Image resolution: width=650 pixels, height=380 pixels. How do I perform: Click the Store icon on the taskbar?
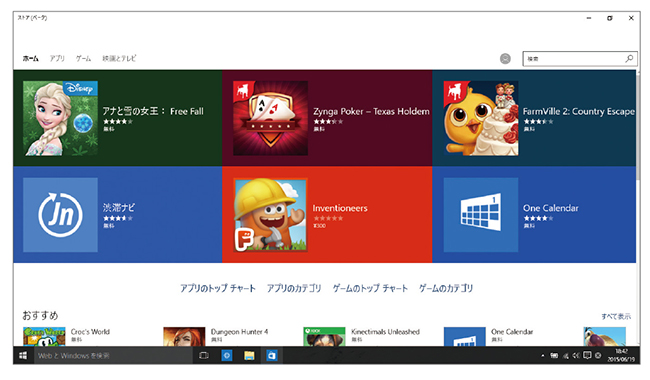[272, 356]
